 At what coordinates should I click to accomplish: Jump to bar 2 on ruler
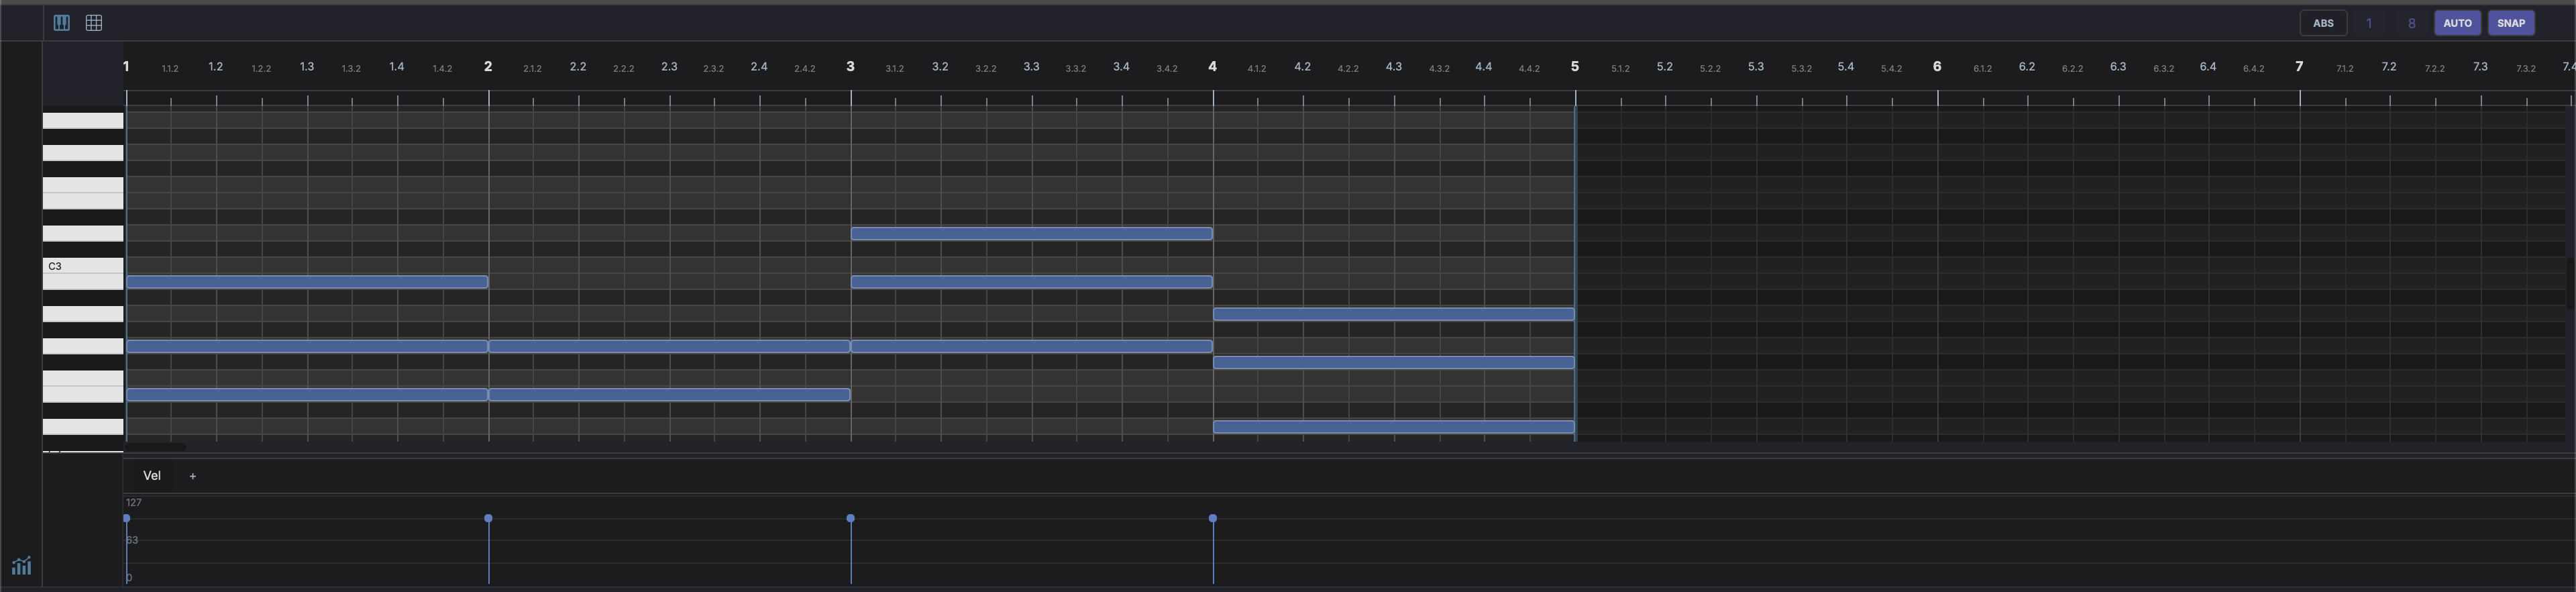point(488,66)
